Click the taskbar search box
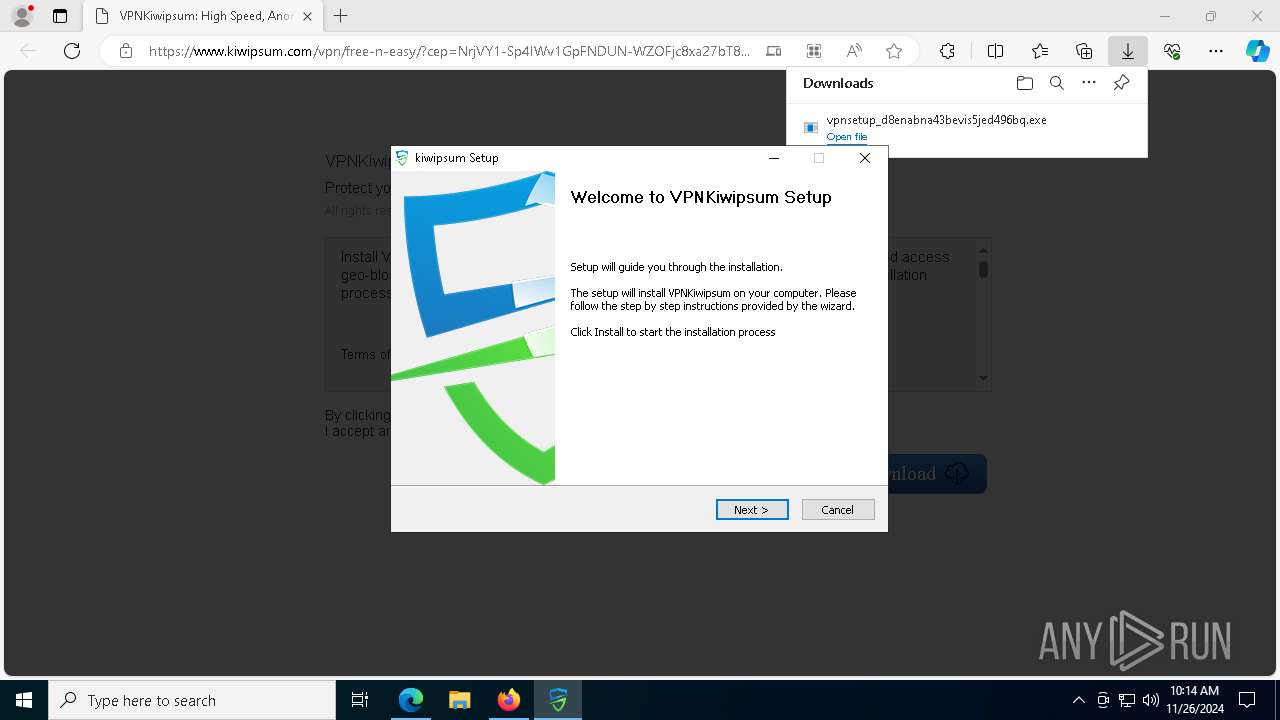 [x=192, y=700]
